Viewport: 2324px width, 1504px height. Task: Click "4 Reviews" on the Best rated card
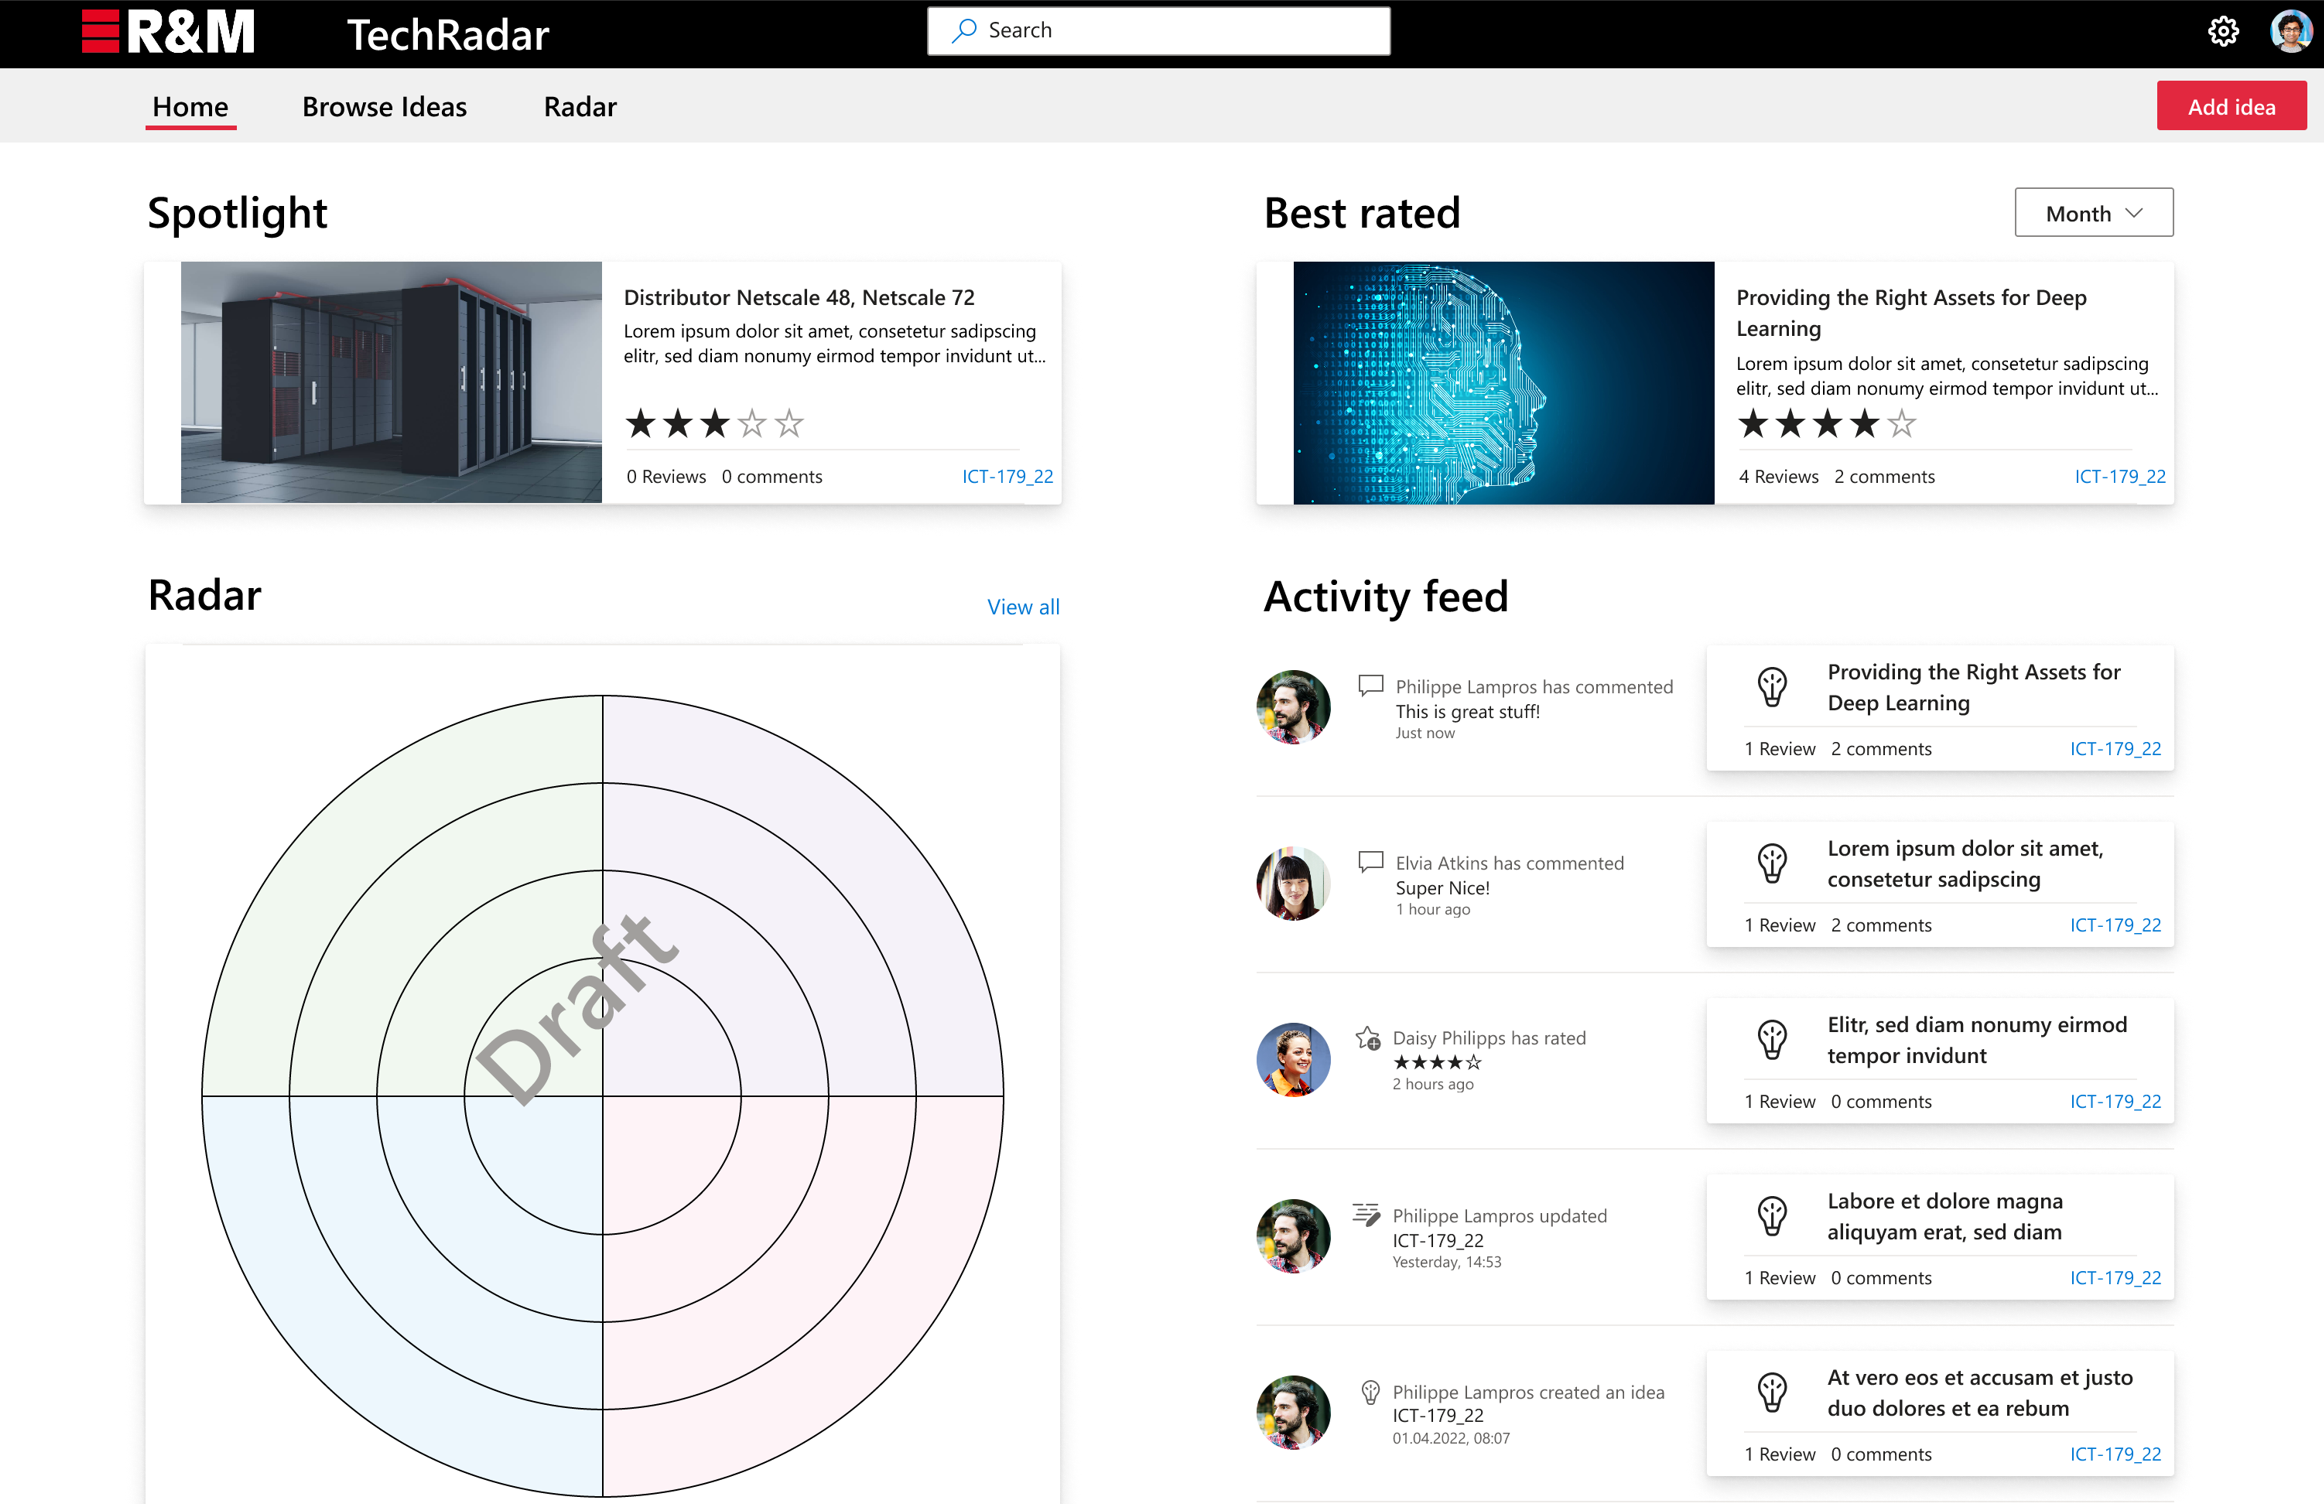coord(1778,476)
